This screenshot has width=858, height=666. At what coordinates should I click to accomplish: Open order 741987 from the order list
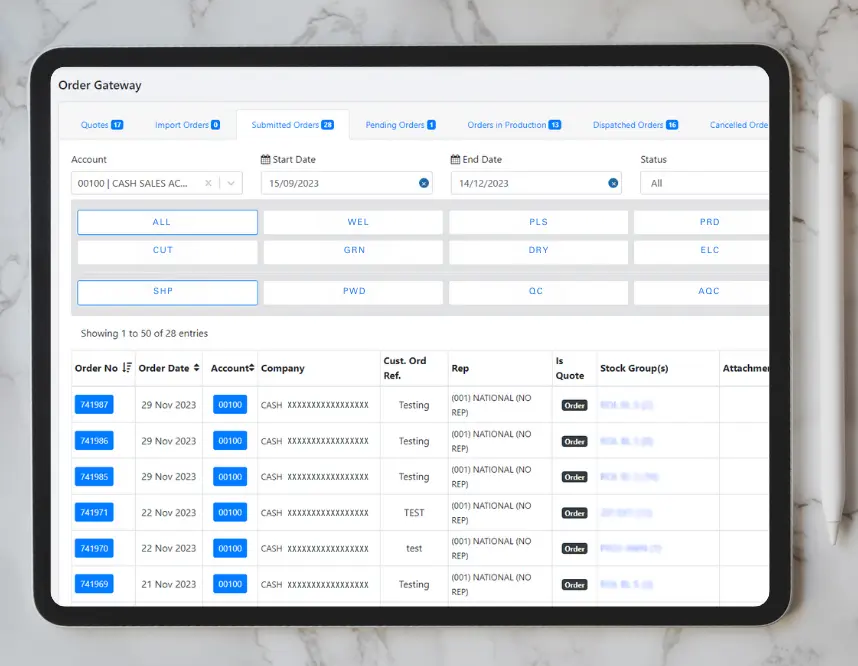pyautogui.click(x=94, y=404)
